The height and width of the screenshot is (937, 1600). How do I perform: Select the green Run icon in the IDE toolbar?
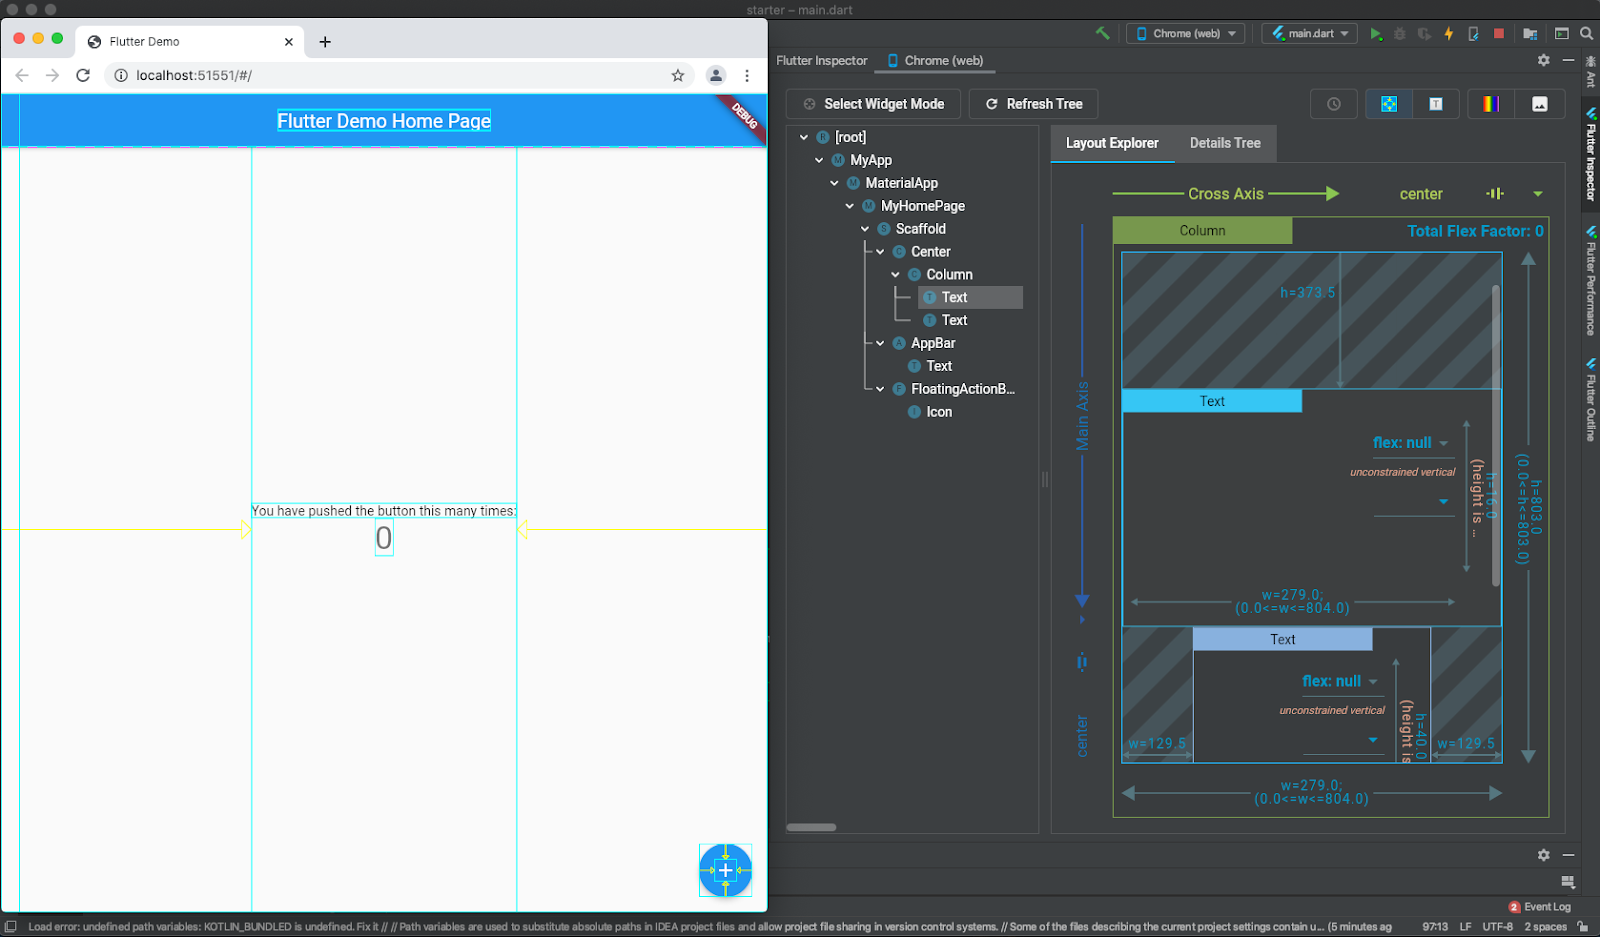click(x=1376, y=33)
